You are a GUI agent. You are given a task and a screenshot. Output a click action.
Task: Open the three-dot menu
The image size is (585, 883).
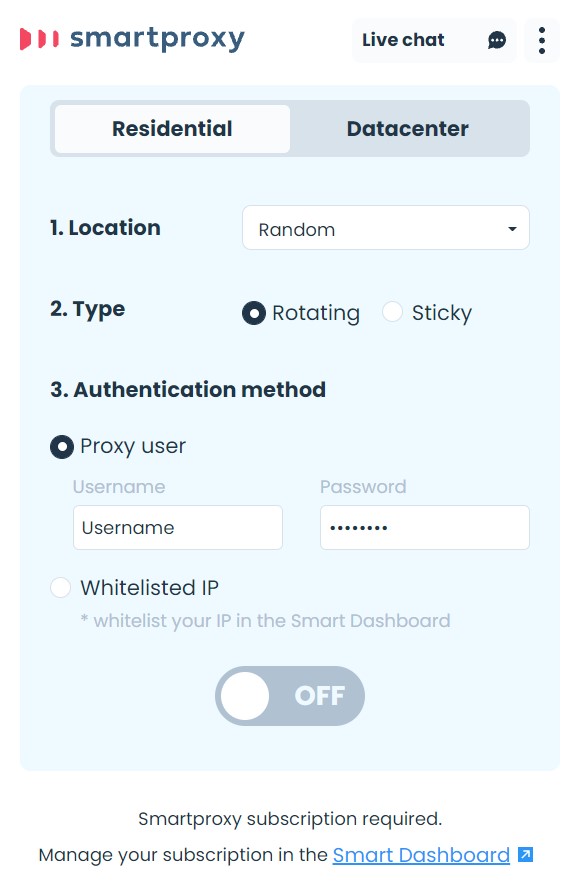click(x=542, y=40)
